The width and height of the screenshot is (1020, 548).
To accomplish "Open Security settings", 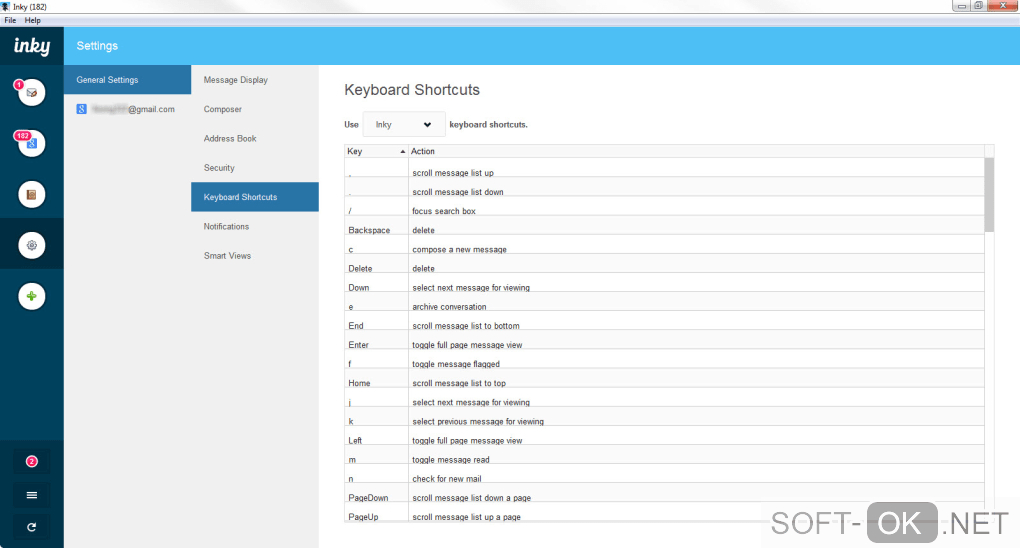I will coord(255,168).
